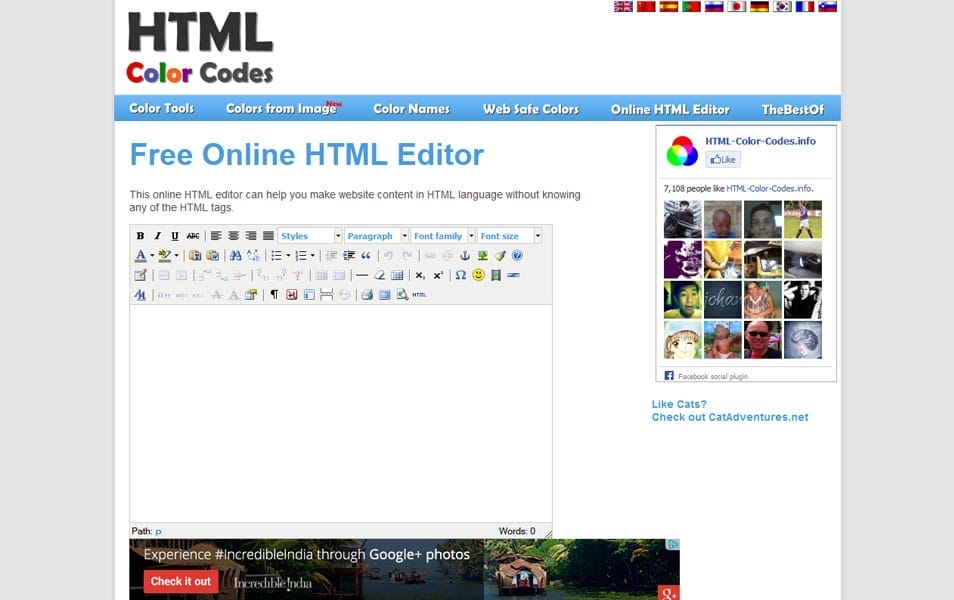Follow the CatAdventures.net link
Viewport: 954px width, 600px height.
click(728, 417)
